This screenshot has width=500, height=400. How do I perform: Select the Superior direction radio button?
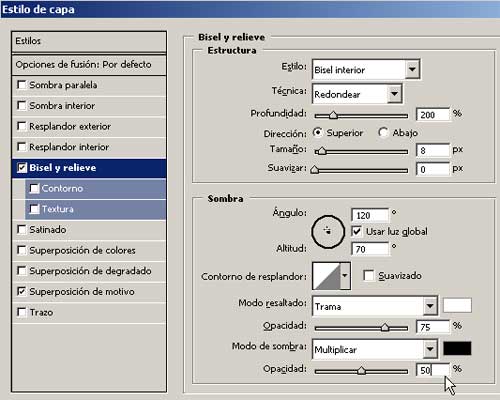coord(318,132)
